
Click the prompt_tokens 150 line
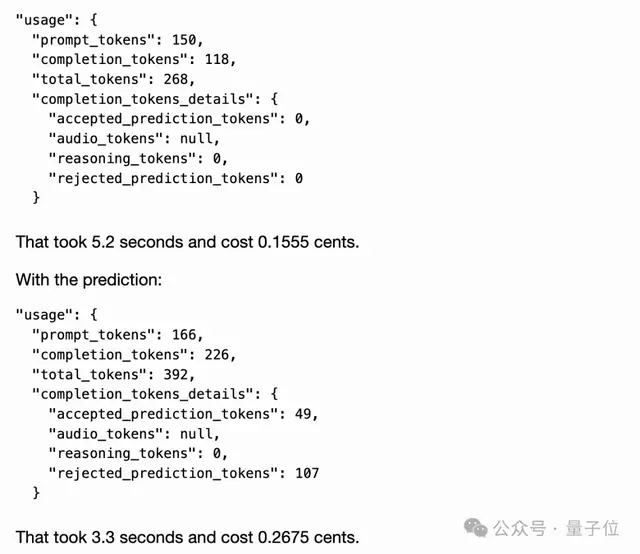point(117,39)
